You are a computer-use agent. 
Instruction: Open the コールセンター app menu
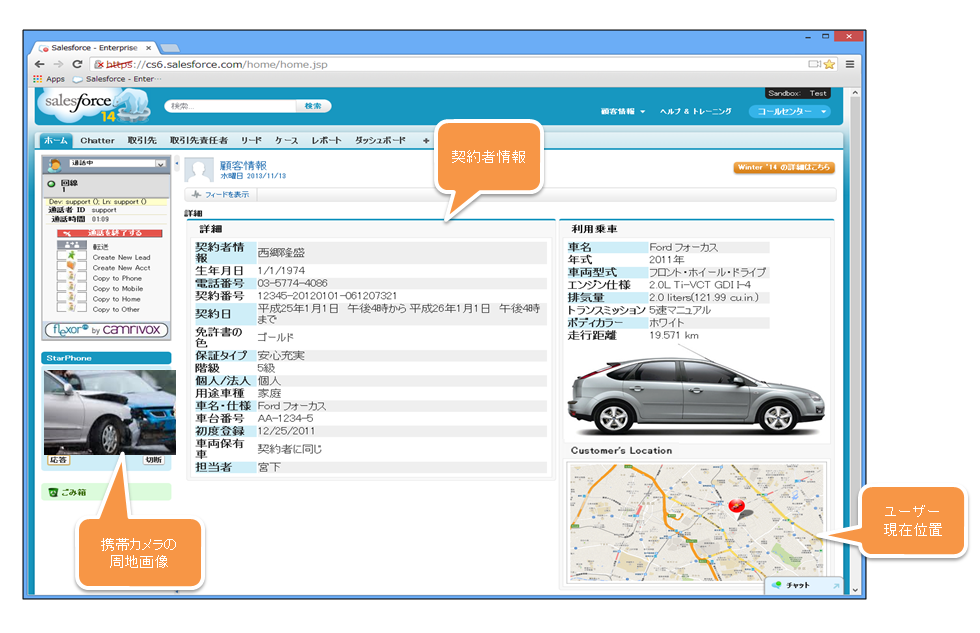coord(790,111)
